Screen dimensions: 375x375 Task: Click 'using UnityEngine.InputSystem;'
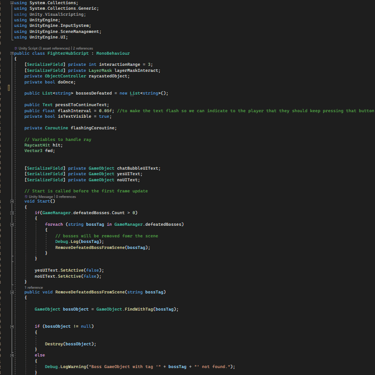(x=52, y=26)
